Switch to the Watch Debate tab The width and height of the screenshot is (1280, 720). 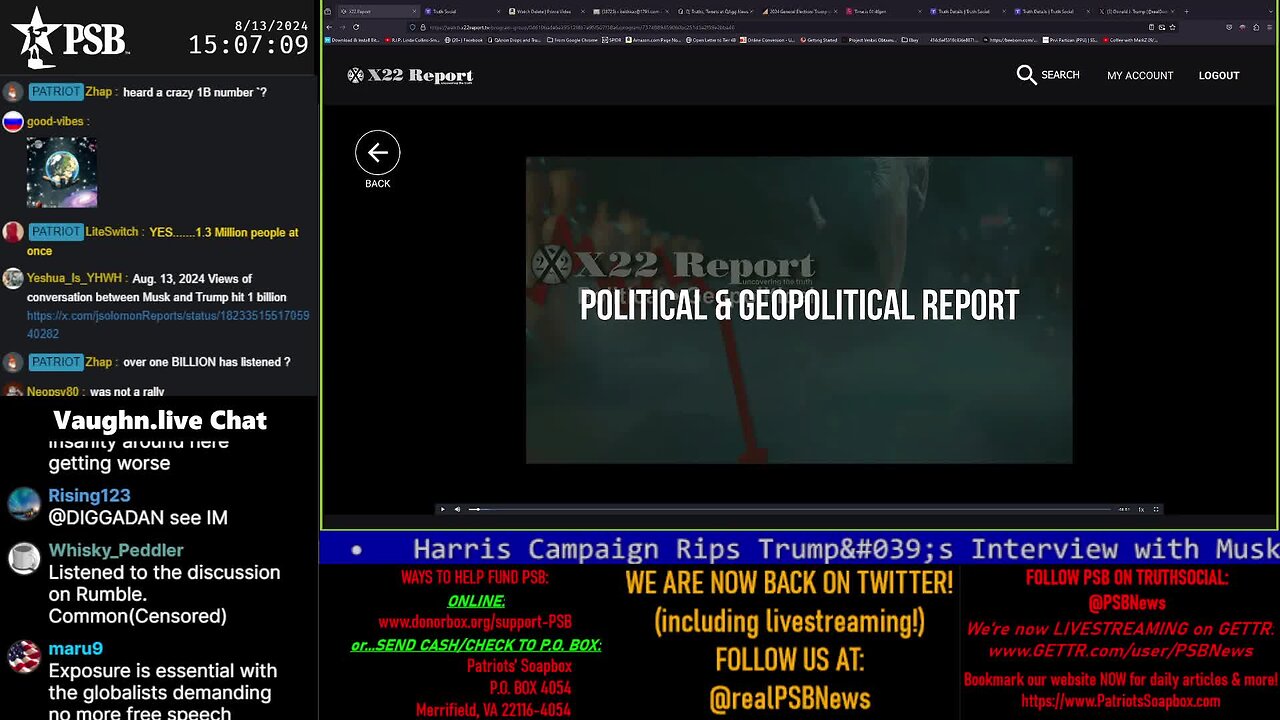(548, 11)
